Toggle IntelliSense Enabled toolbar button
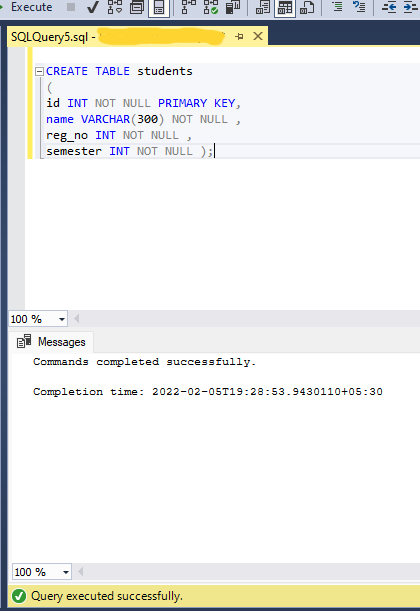This screenshot has width=420, height=611. pos(159,7)
